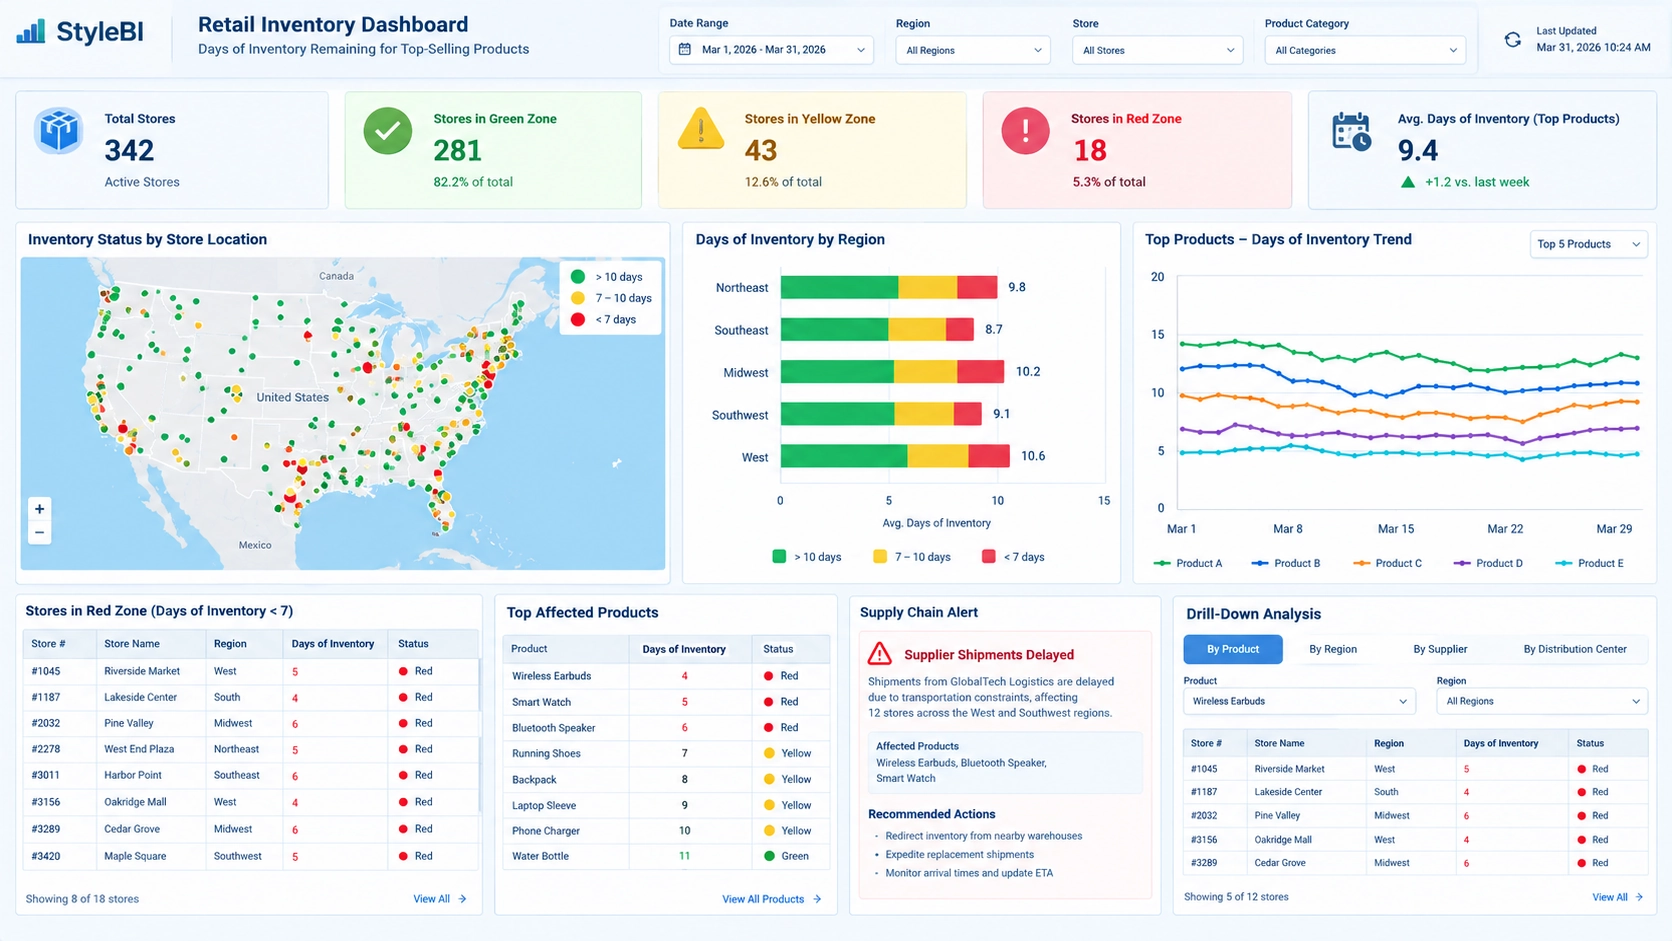Click the Supplier Shipments Delayed warning icon
Screen dimensions: 1672x941
[879, 654]
